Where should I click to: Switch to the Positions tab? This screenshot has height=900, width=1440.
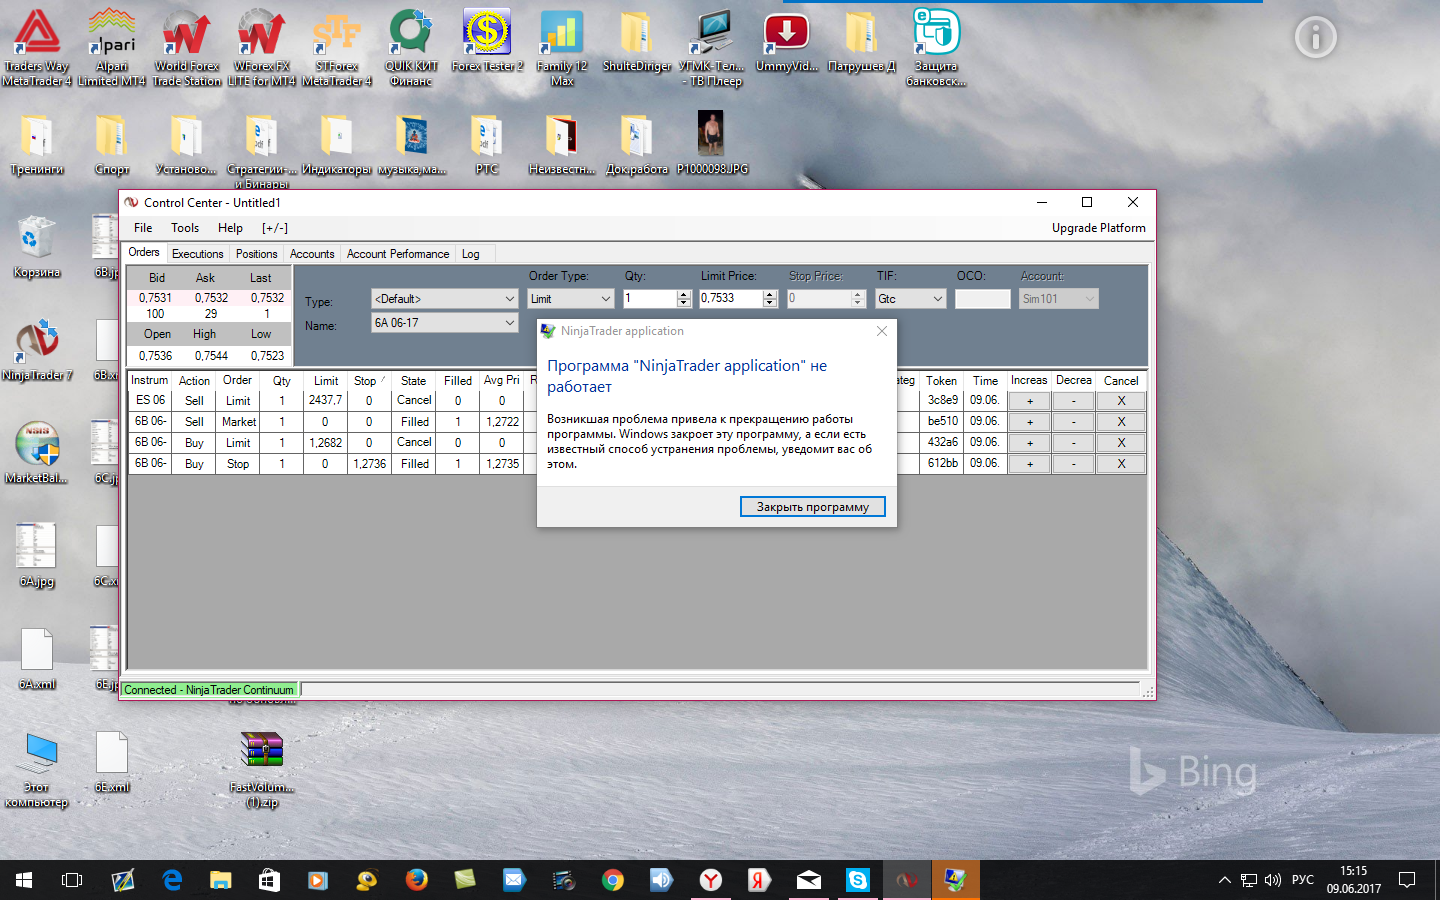point(257,254)
